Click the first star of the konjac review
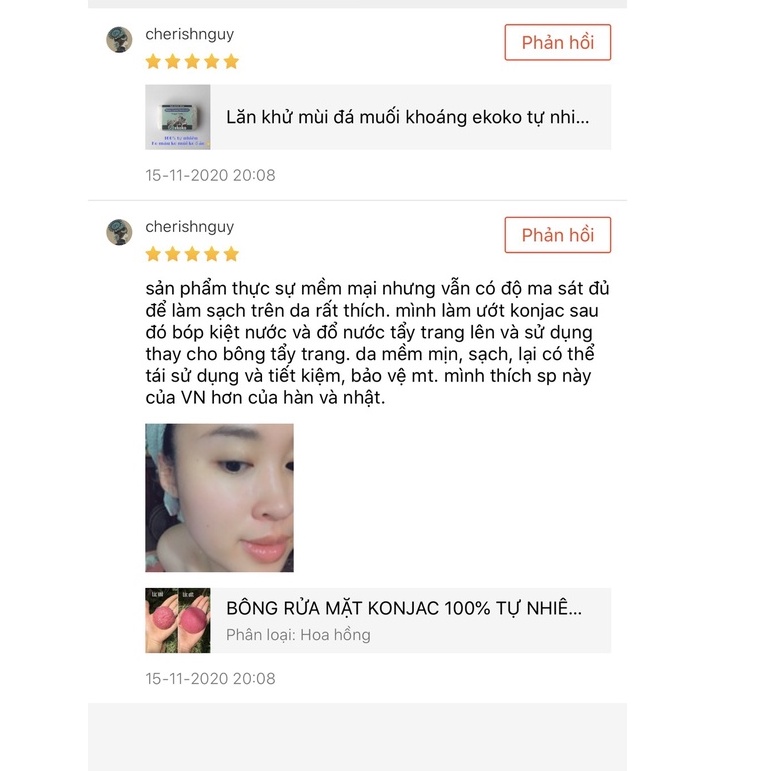 pyautogui.click(x=153, y=254)
